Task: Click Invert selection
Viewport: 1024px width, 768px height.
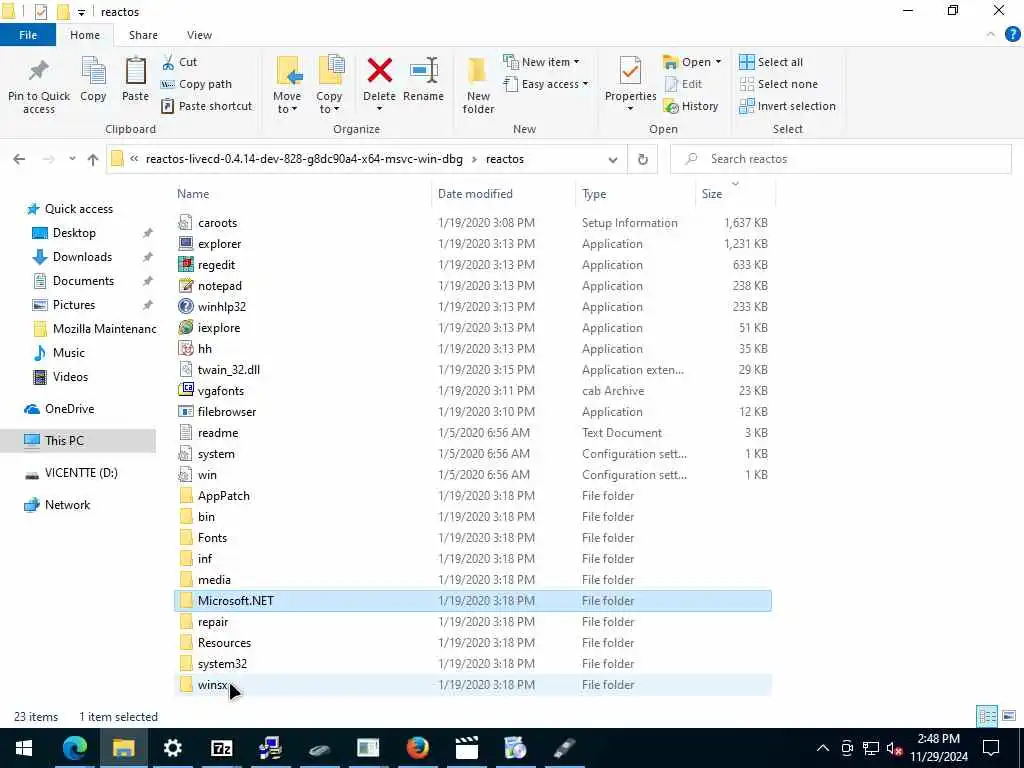Action: 788,106
